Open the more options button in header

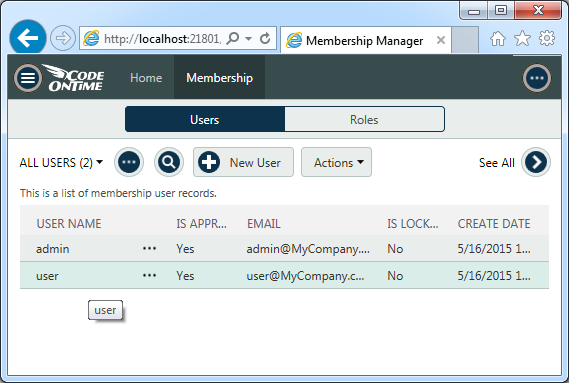coord(537,78)
